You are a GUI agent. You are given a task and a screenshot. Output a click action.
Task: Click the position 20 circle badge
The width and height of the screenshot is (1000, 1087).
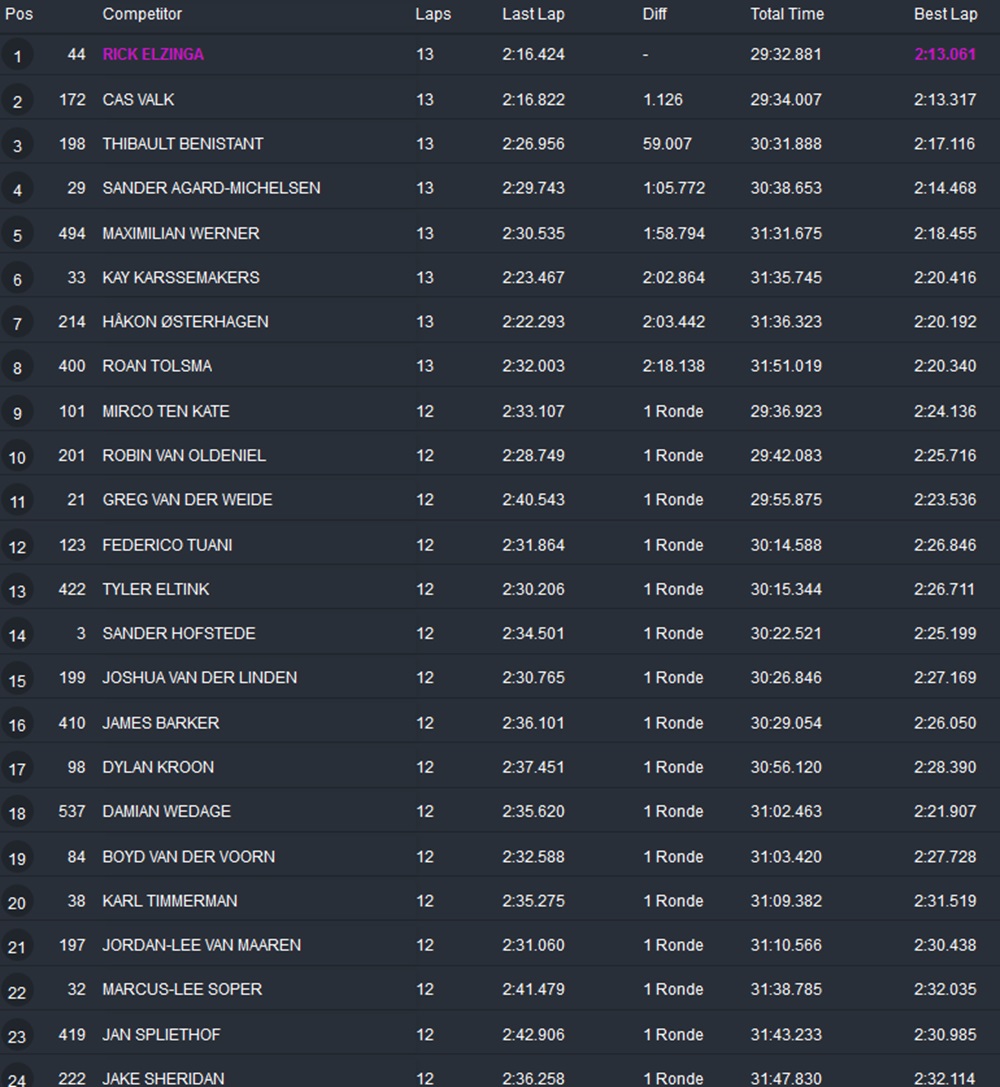click(x=17, y=903)
